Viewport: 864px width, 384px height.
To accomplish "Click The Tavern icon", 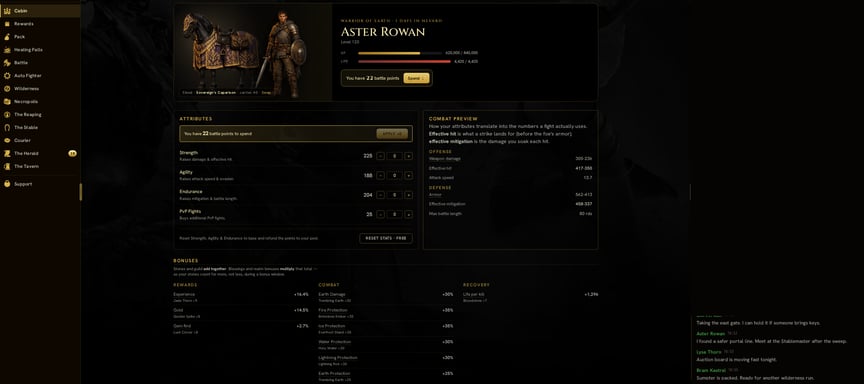I will click(x=7, y=166).
